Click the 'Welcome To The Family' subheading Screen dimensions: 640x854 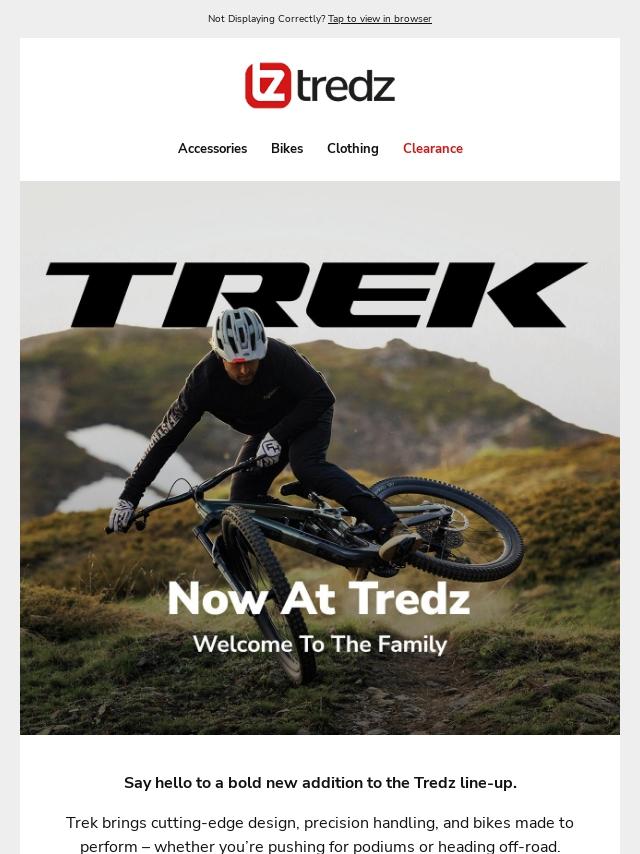pyautogui.click(x=320, y=644)
